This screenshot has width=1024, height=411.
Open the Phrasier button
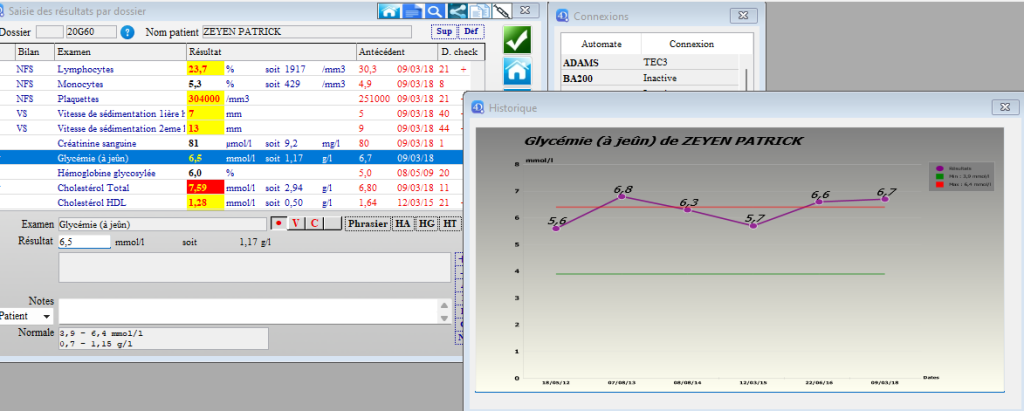click(366, 224)
